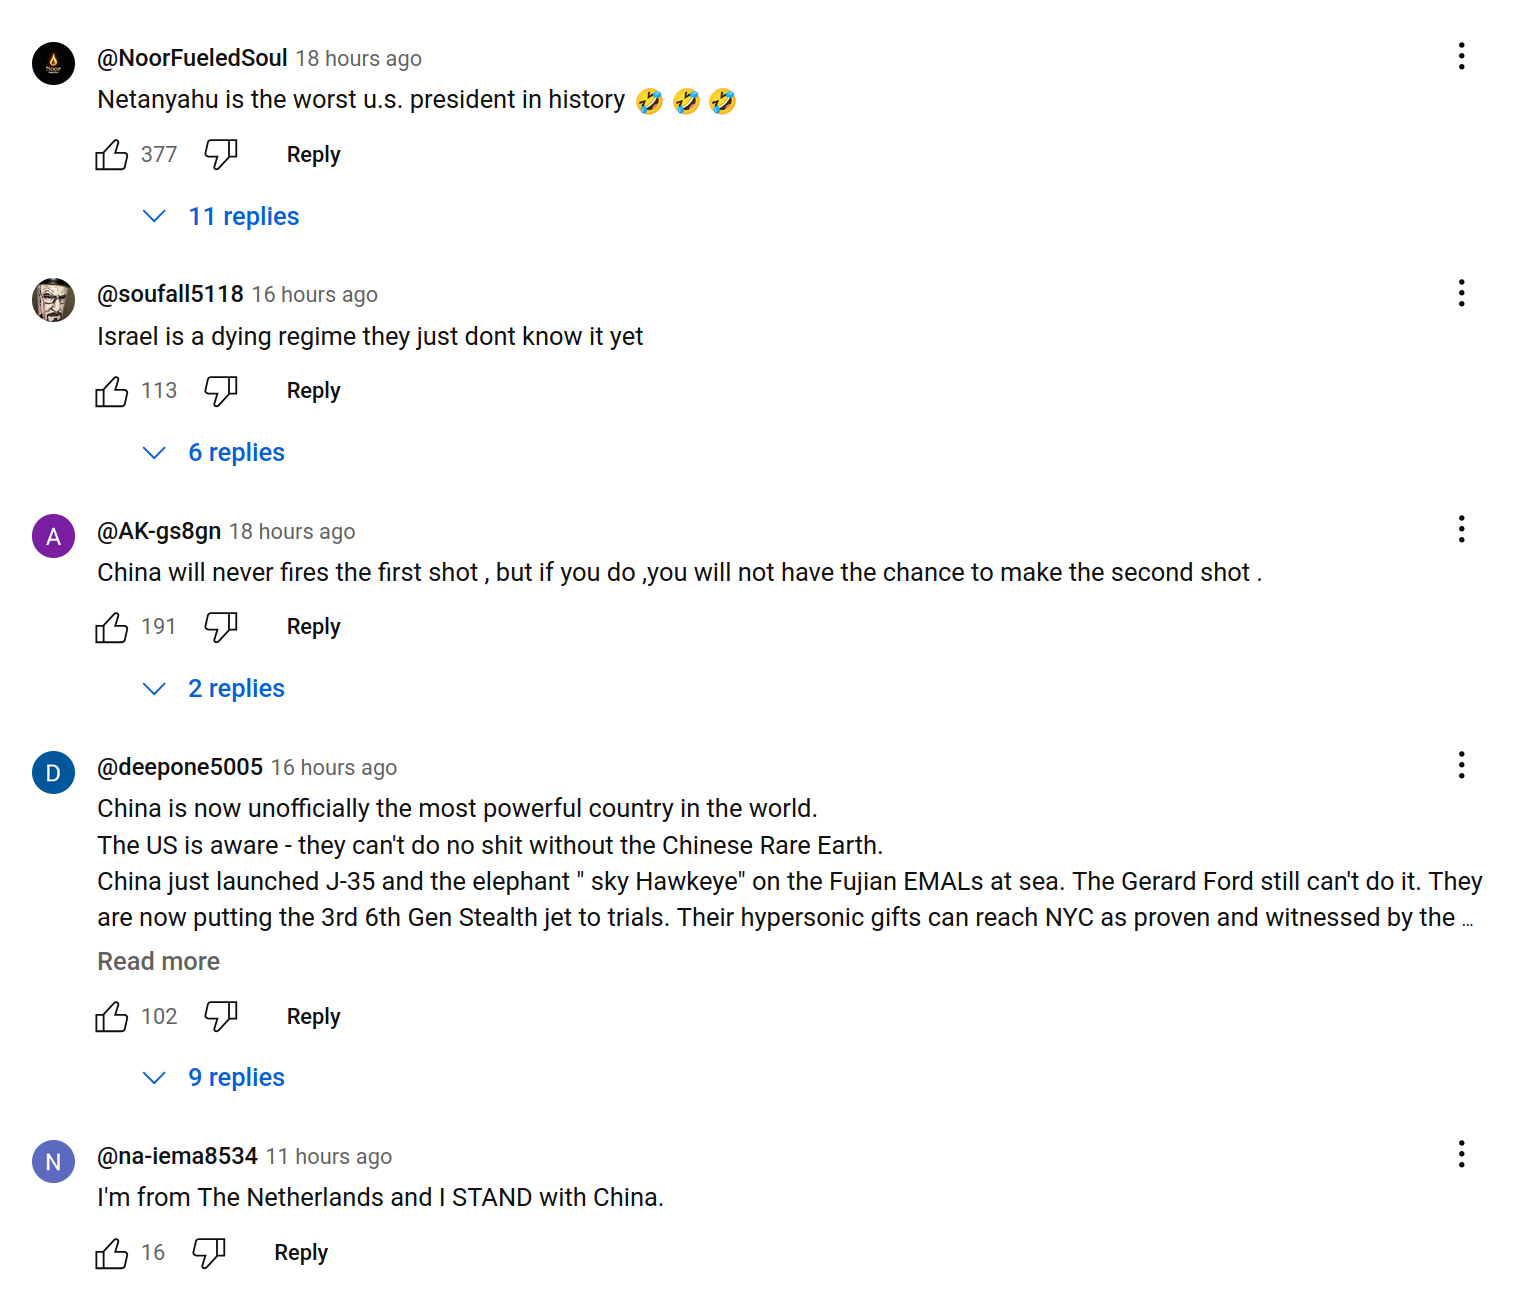1520x1306 pixels.
Task: Dislike the na-iema8534 comment
Action: [209, 1253]
